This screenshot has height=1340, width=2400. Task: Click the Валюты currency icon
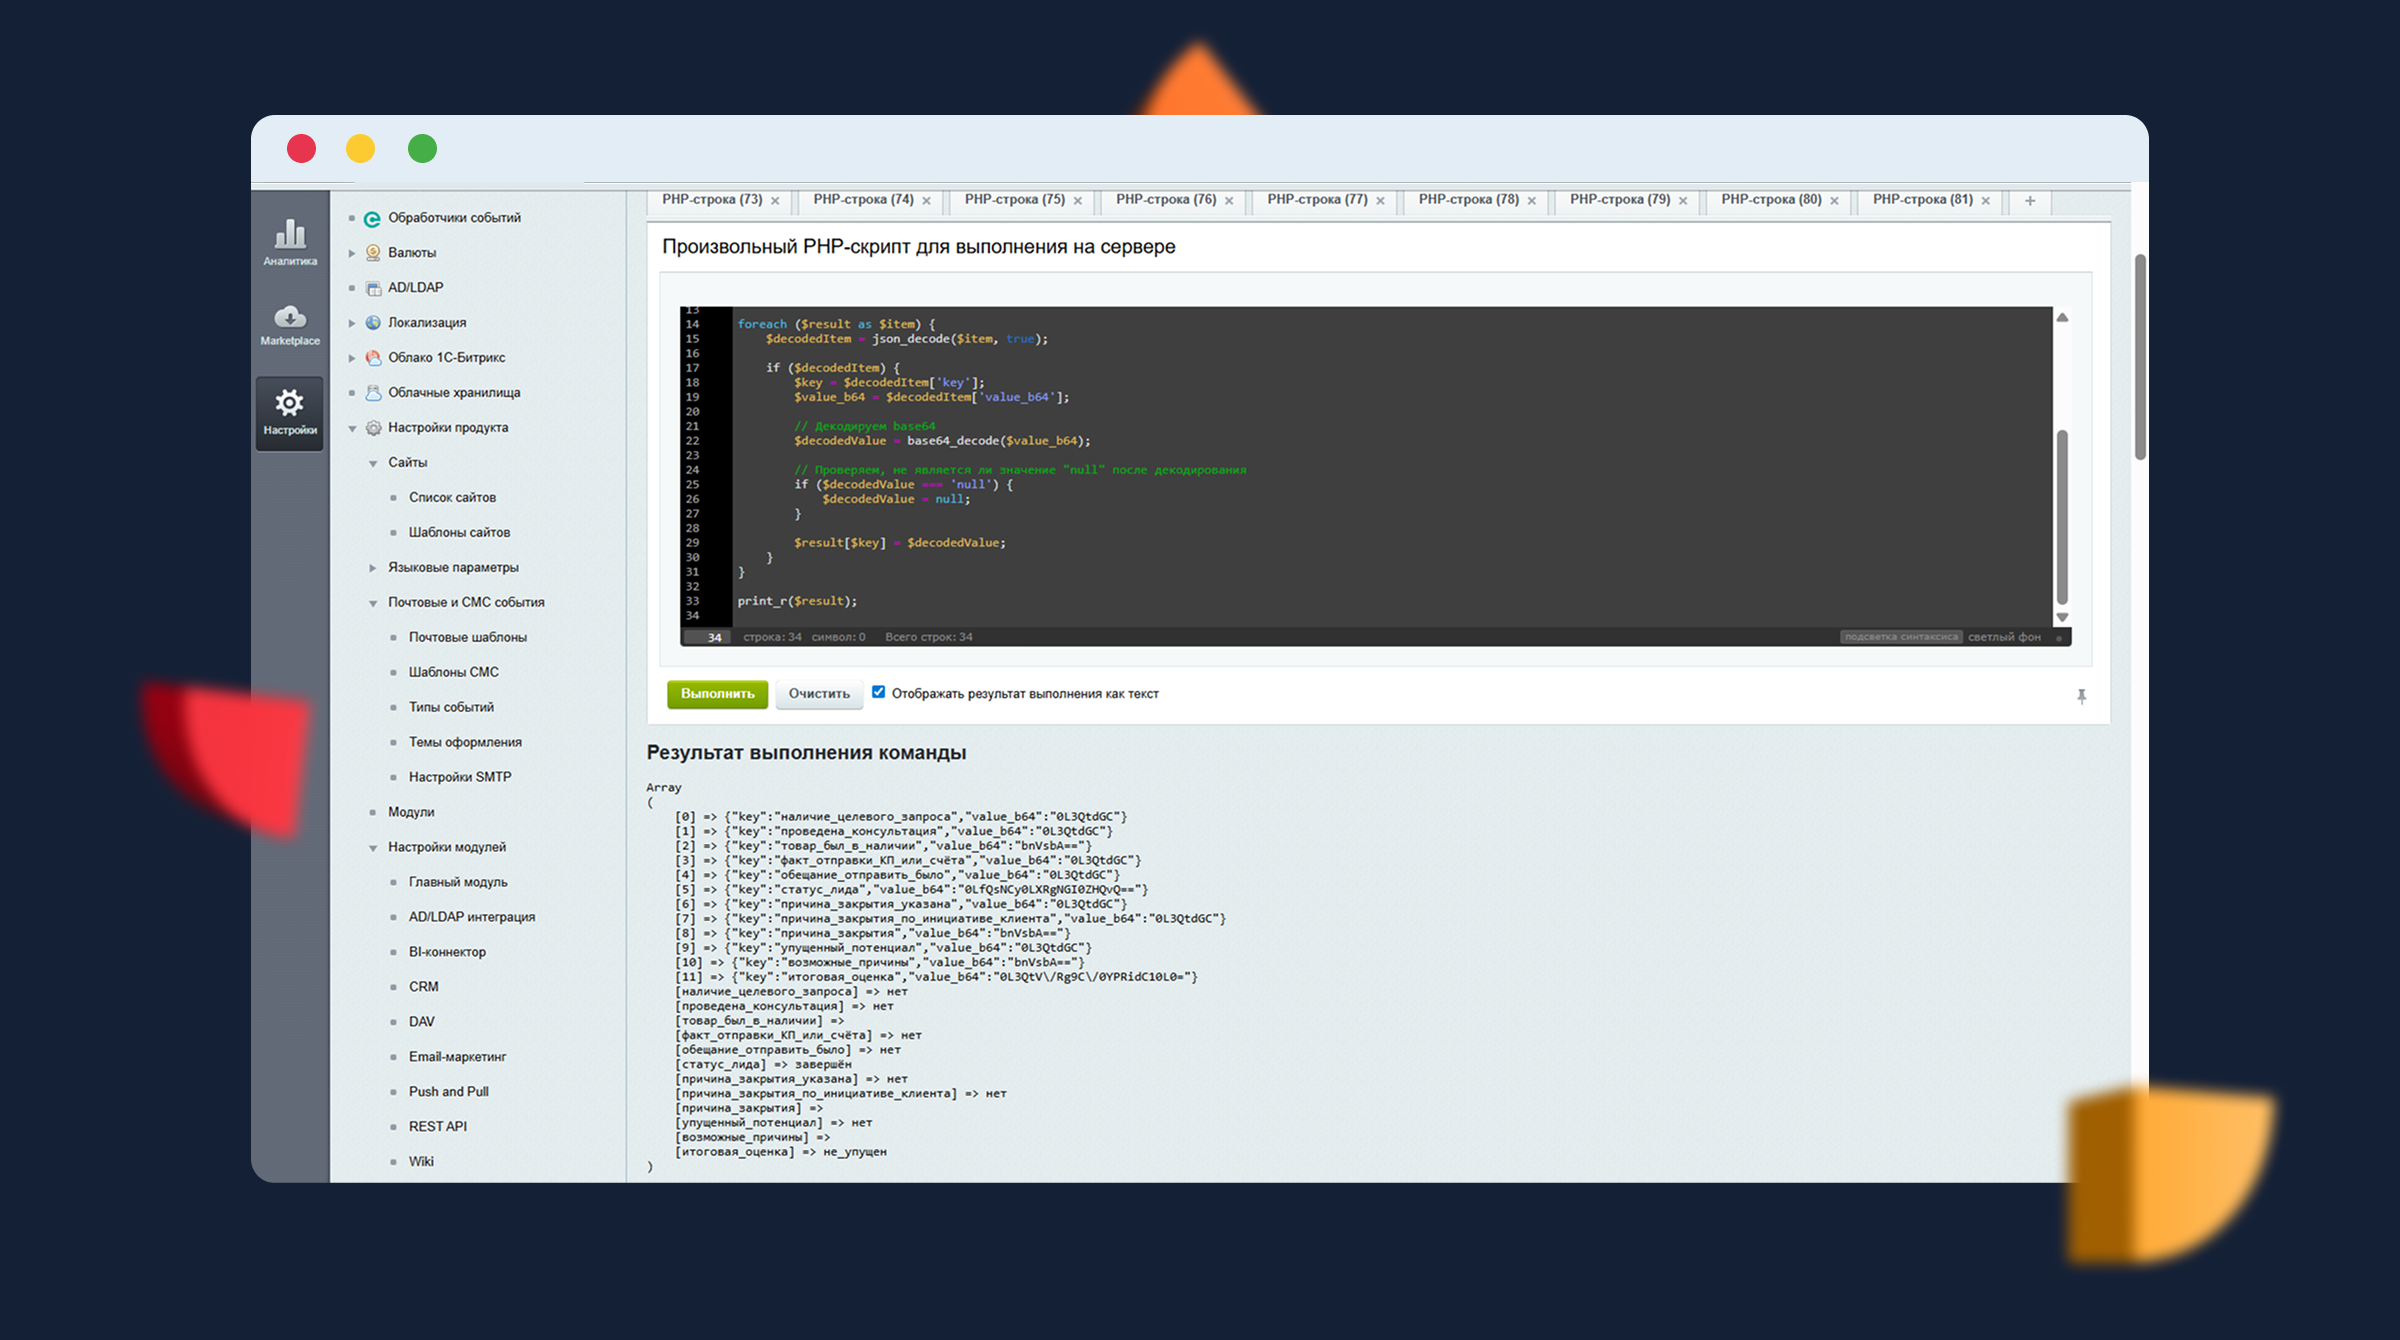373,253
